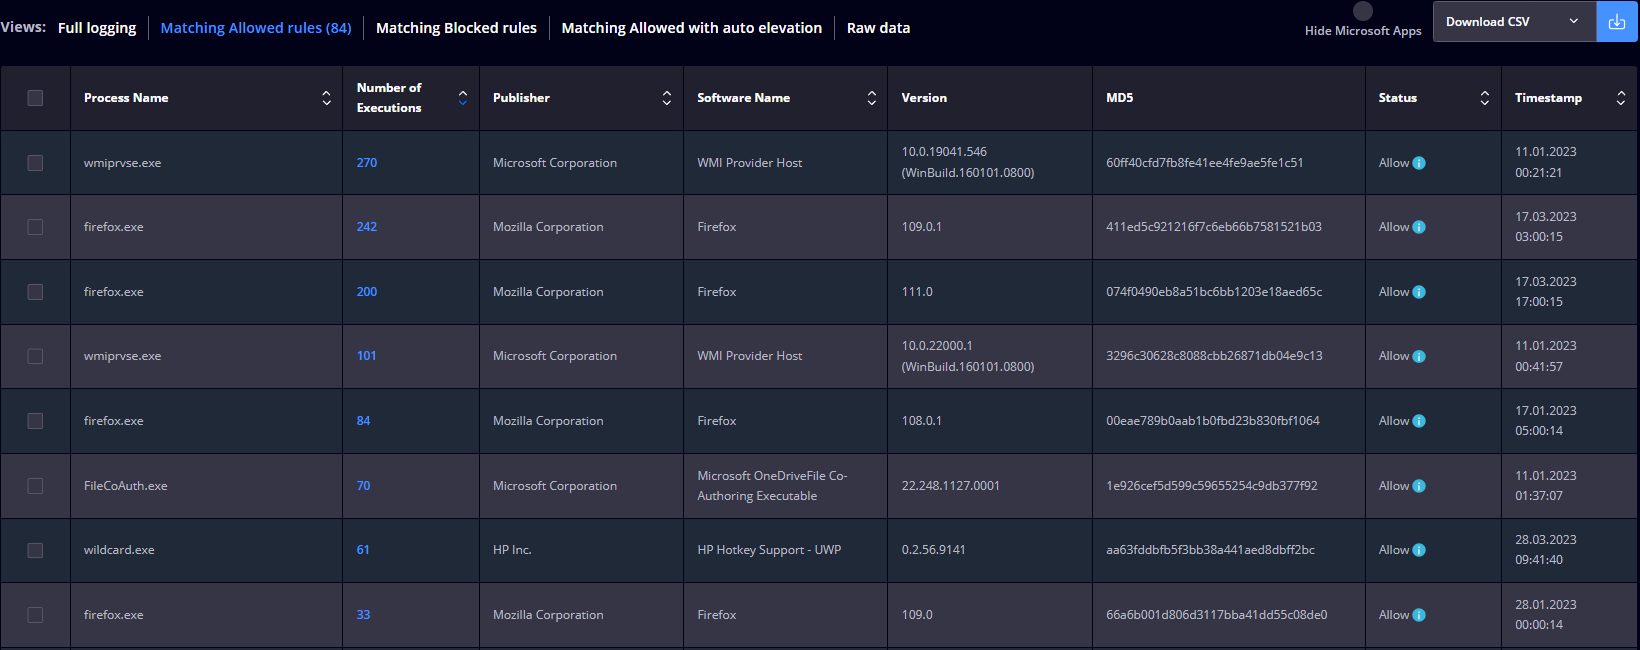Open the Download CSV dropdown

click(1514, 21)
